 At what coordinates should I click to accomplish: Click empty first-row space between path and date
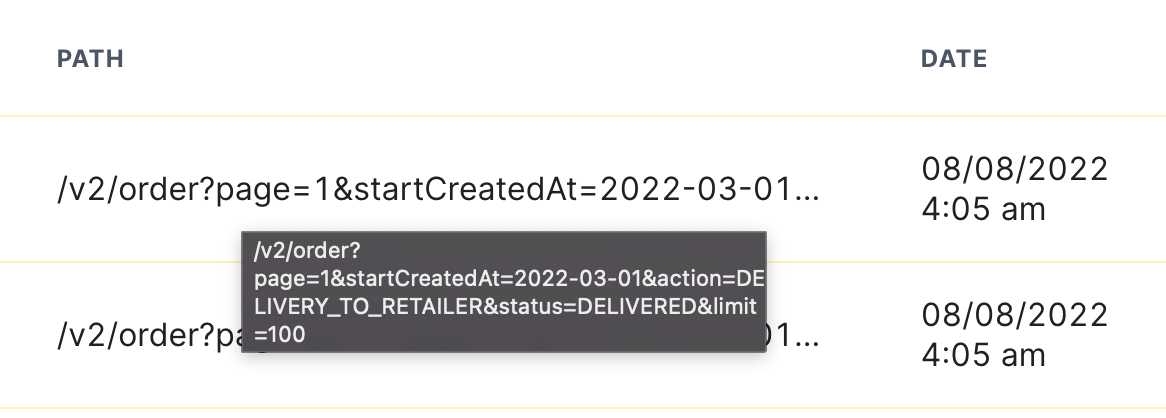870,190
